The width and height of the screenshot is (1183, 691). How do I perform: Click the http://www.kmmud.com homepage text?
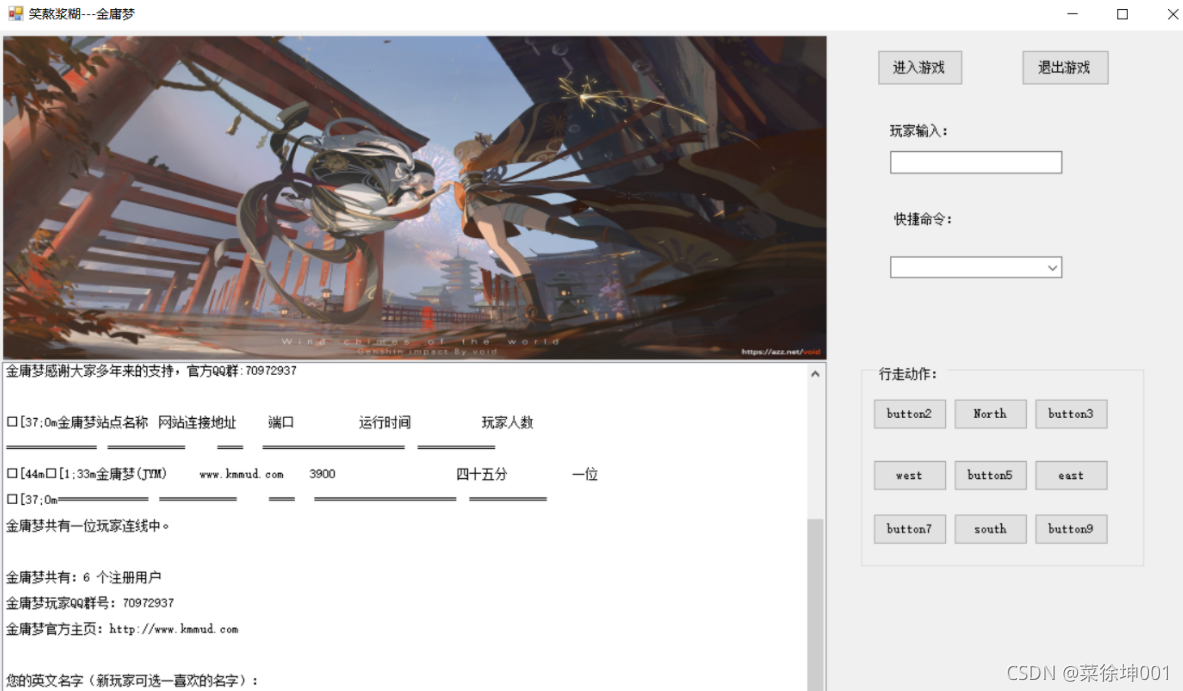click(x=174, y=629)
